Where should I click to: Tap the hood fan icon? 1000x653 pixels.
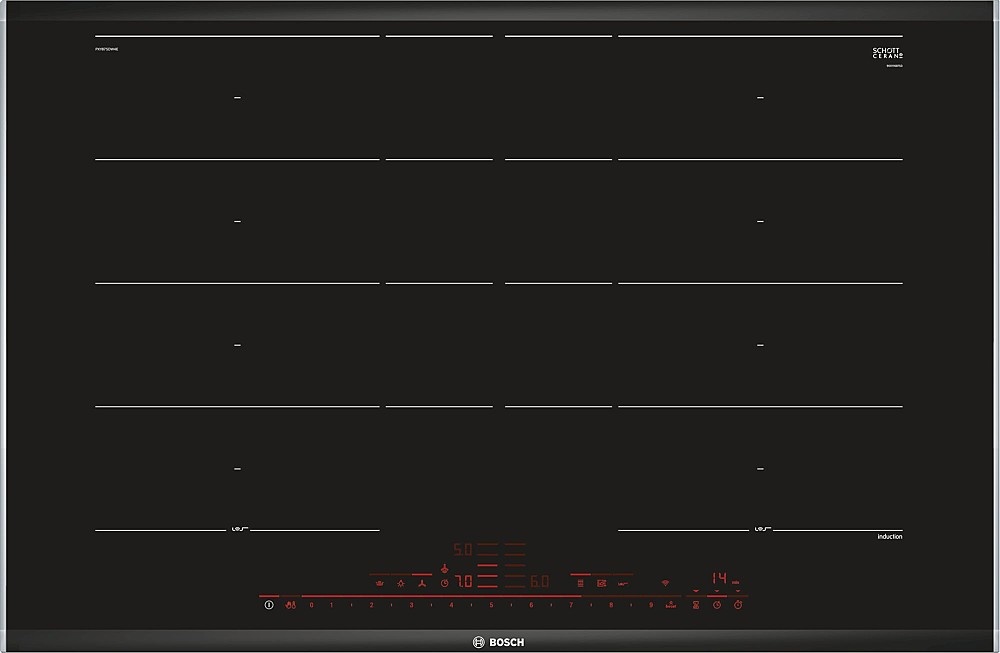click(422, 582)
